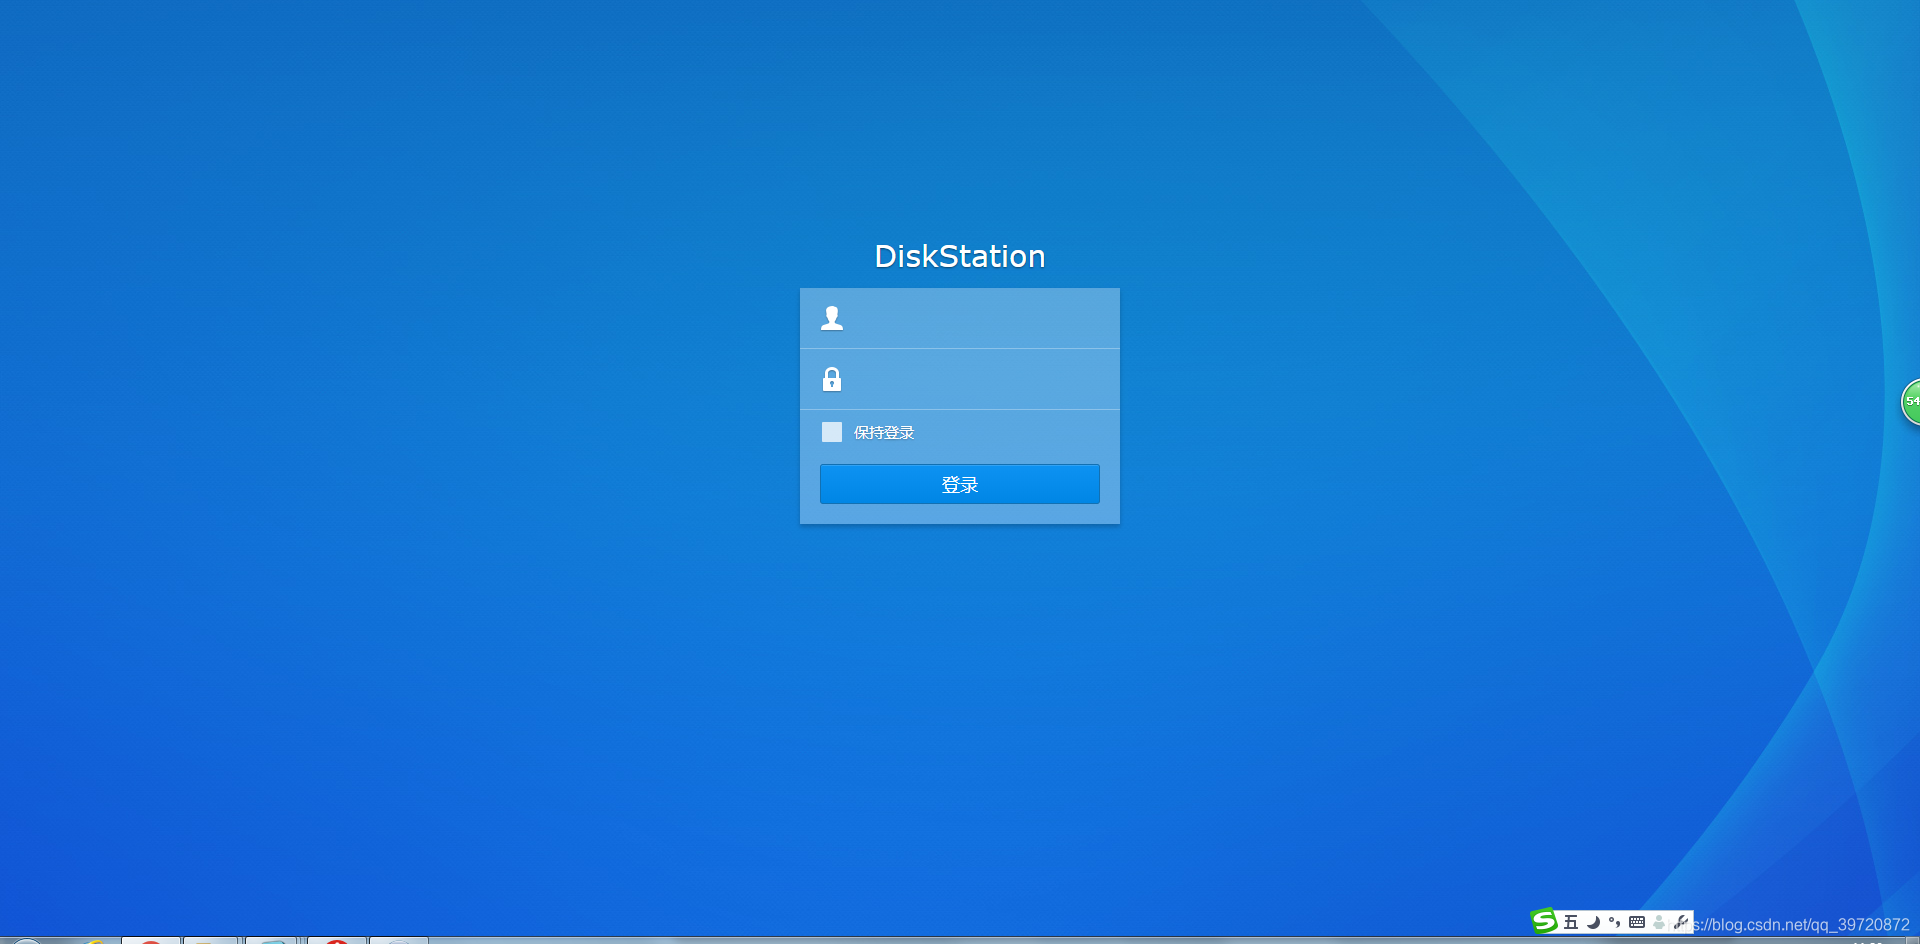
Task: Enable the 保持登录 stay signed in checkbox
Action: 832,432
